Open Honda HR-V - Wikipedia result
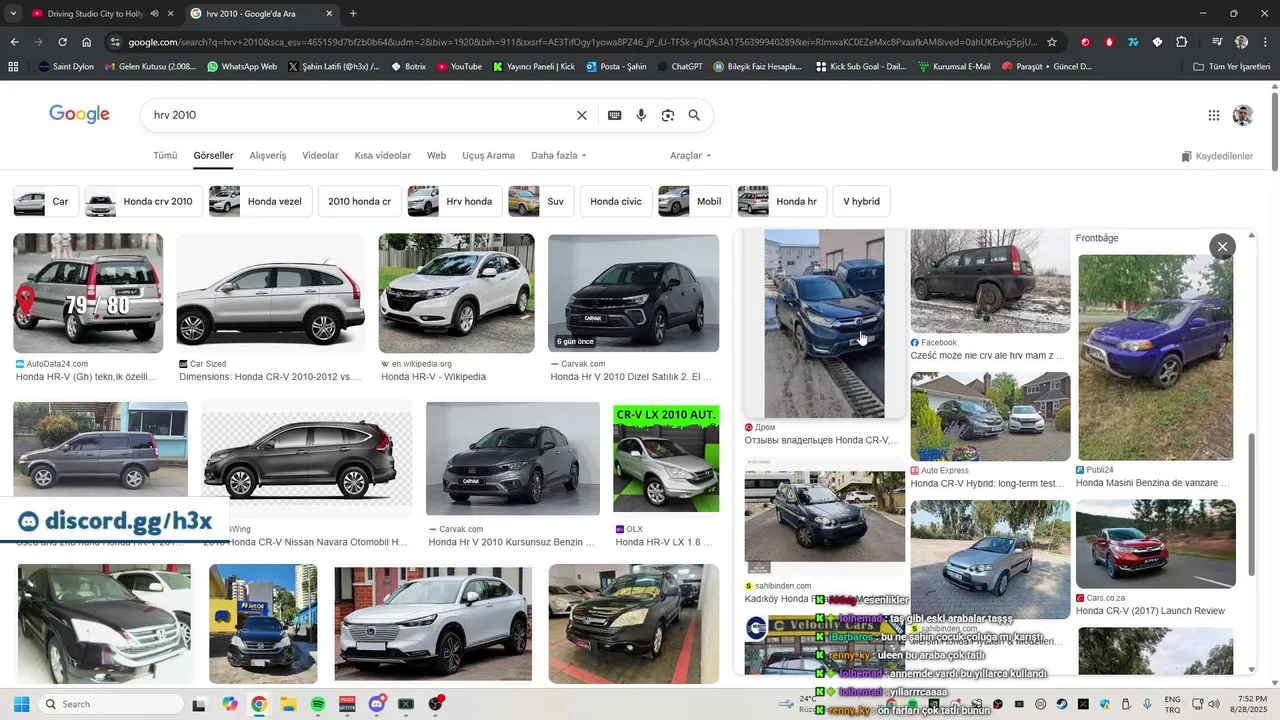Image resolution: width=1280 pixels, height=720 pixels. click(x=433, y=377)
